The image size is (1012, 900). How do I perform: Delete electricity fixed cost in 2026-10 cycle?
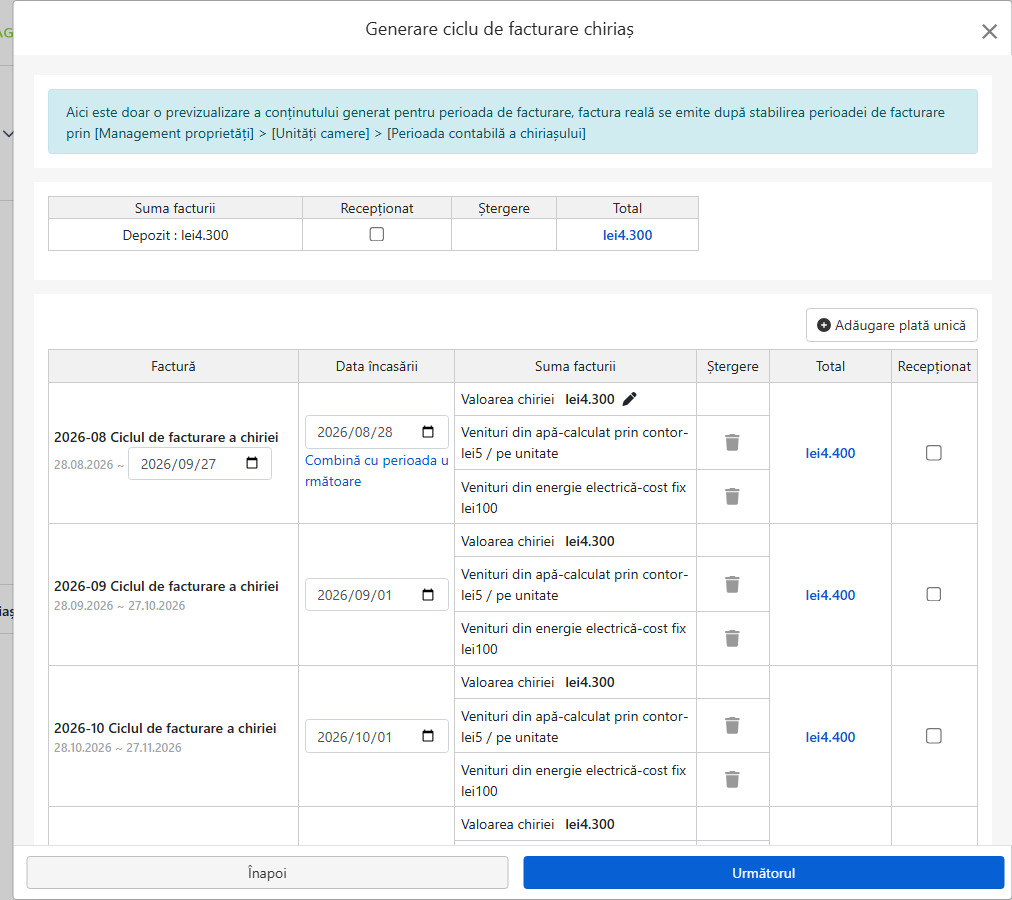pos(732,780)
